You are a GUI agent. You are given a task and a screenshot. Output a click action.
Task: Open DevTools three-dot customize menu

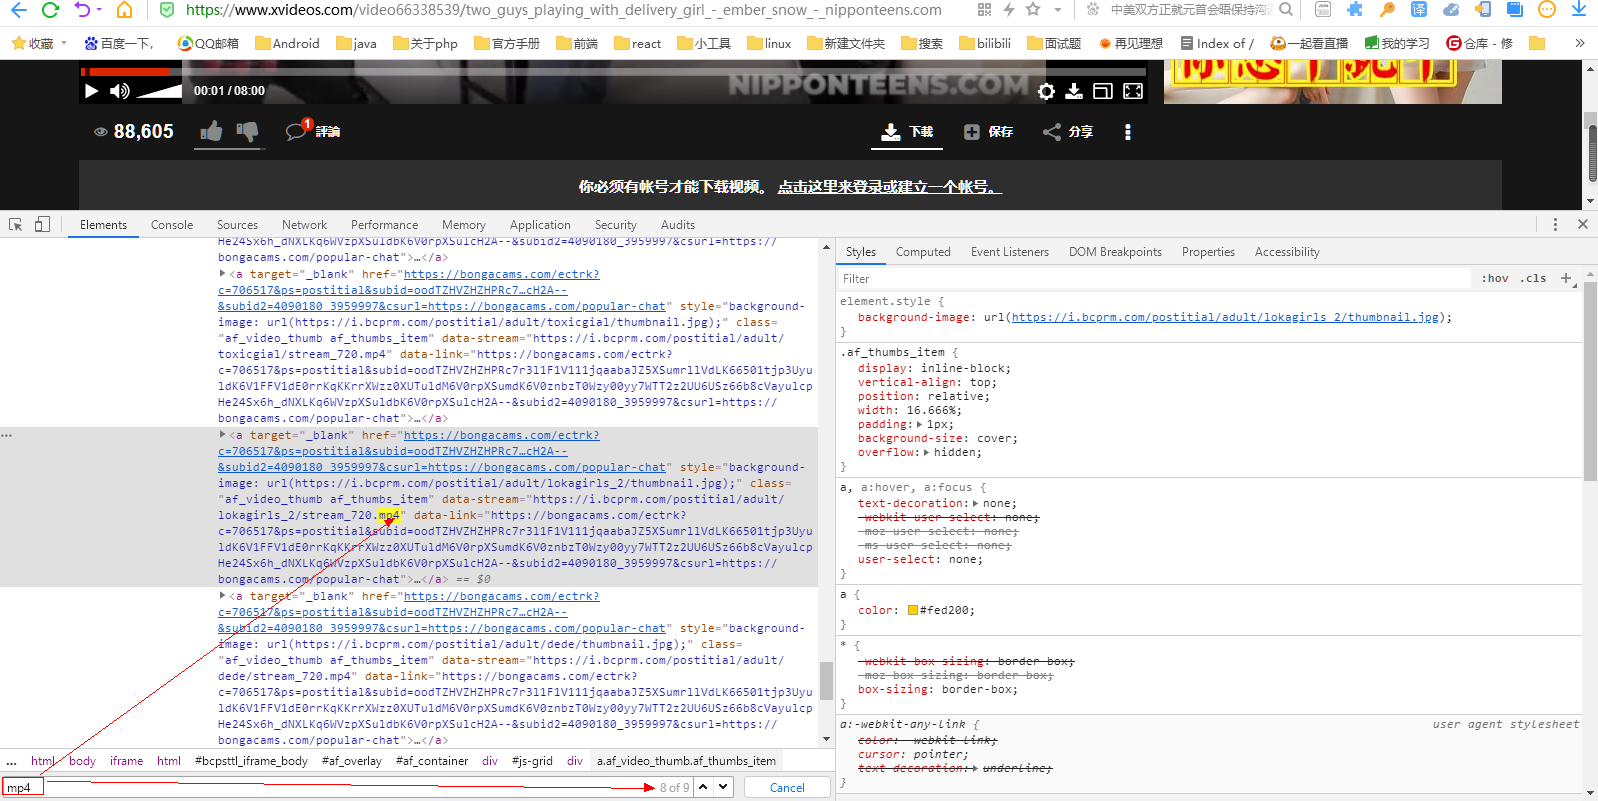[x=1555, y=224]
